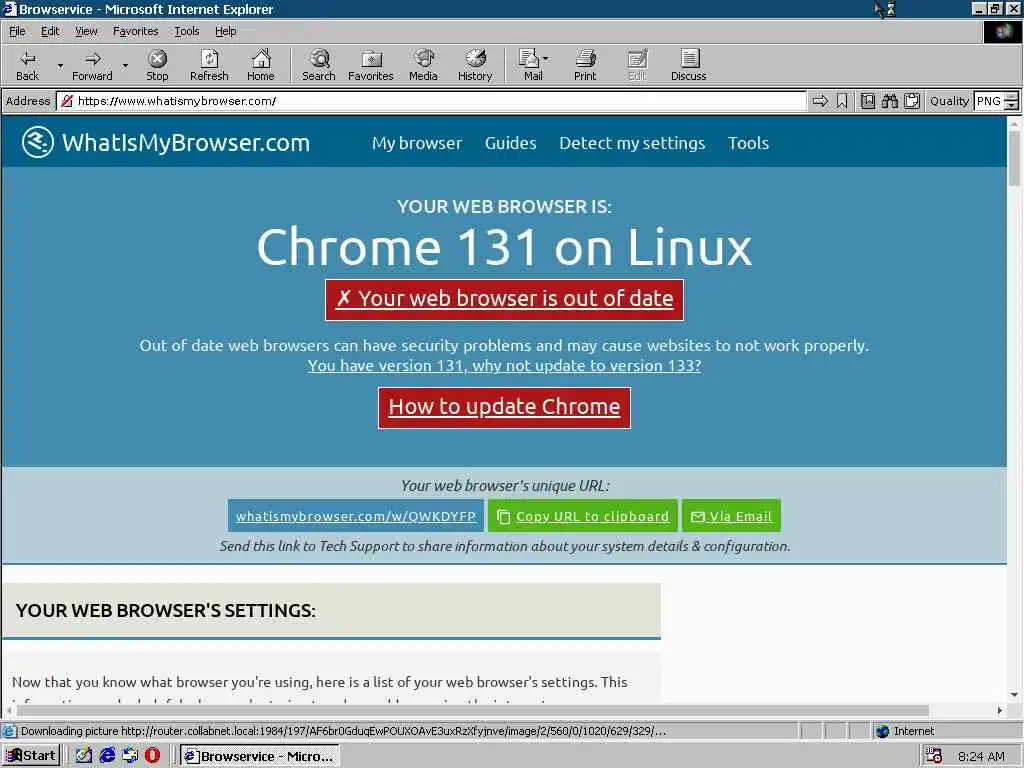Stop loading with the Stop button

pyautogui.click(x=157, y=65)
